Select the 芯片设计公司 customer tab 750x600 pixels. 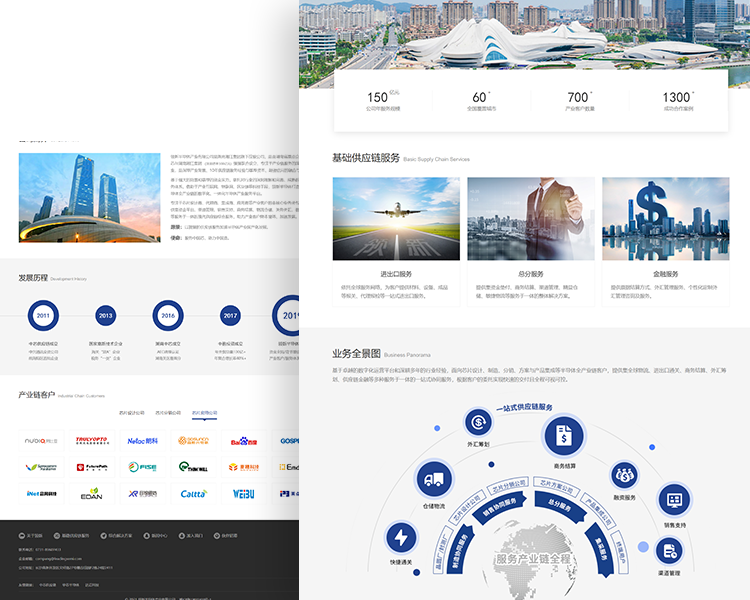pos(132,412)
